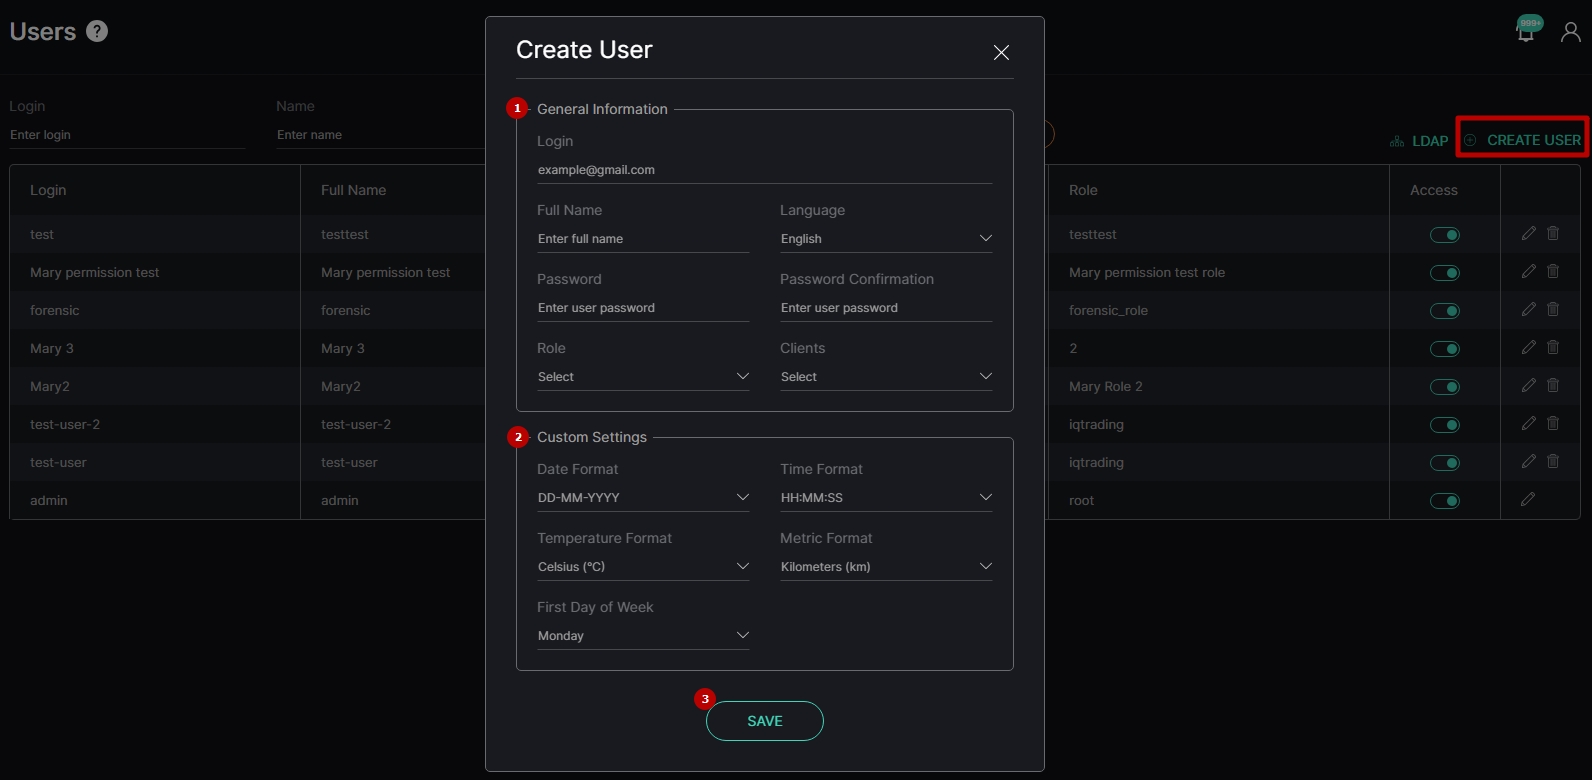Toggle access for test-user-2 row

pyautogui.click(x=1445, y=425)
